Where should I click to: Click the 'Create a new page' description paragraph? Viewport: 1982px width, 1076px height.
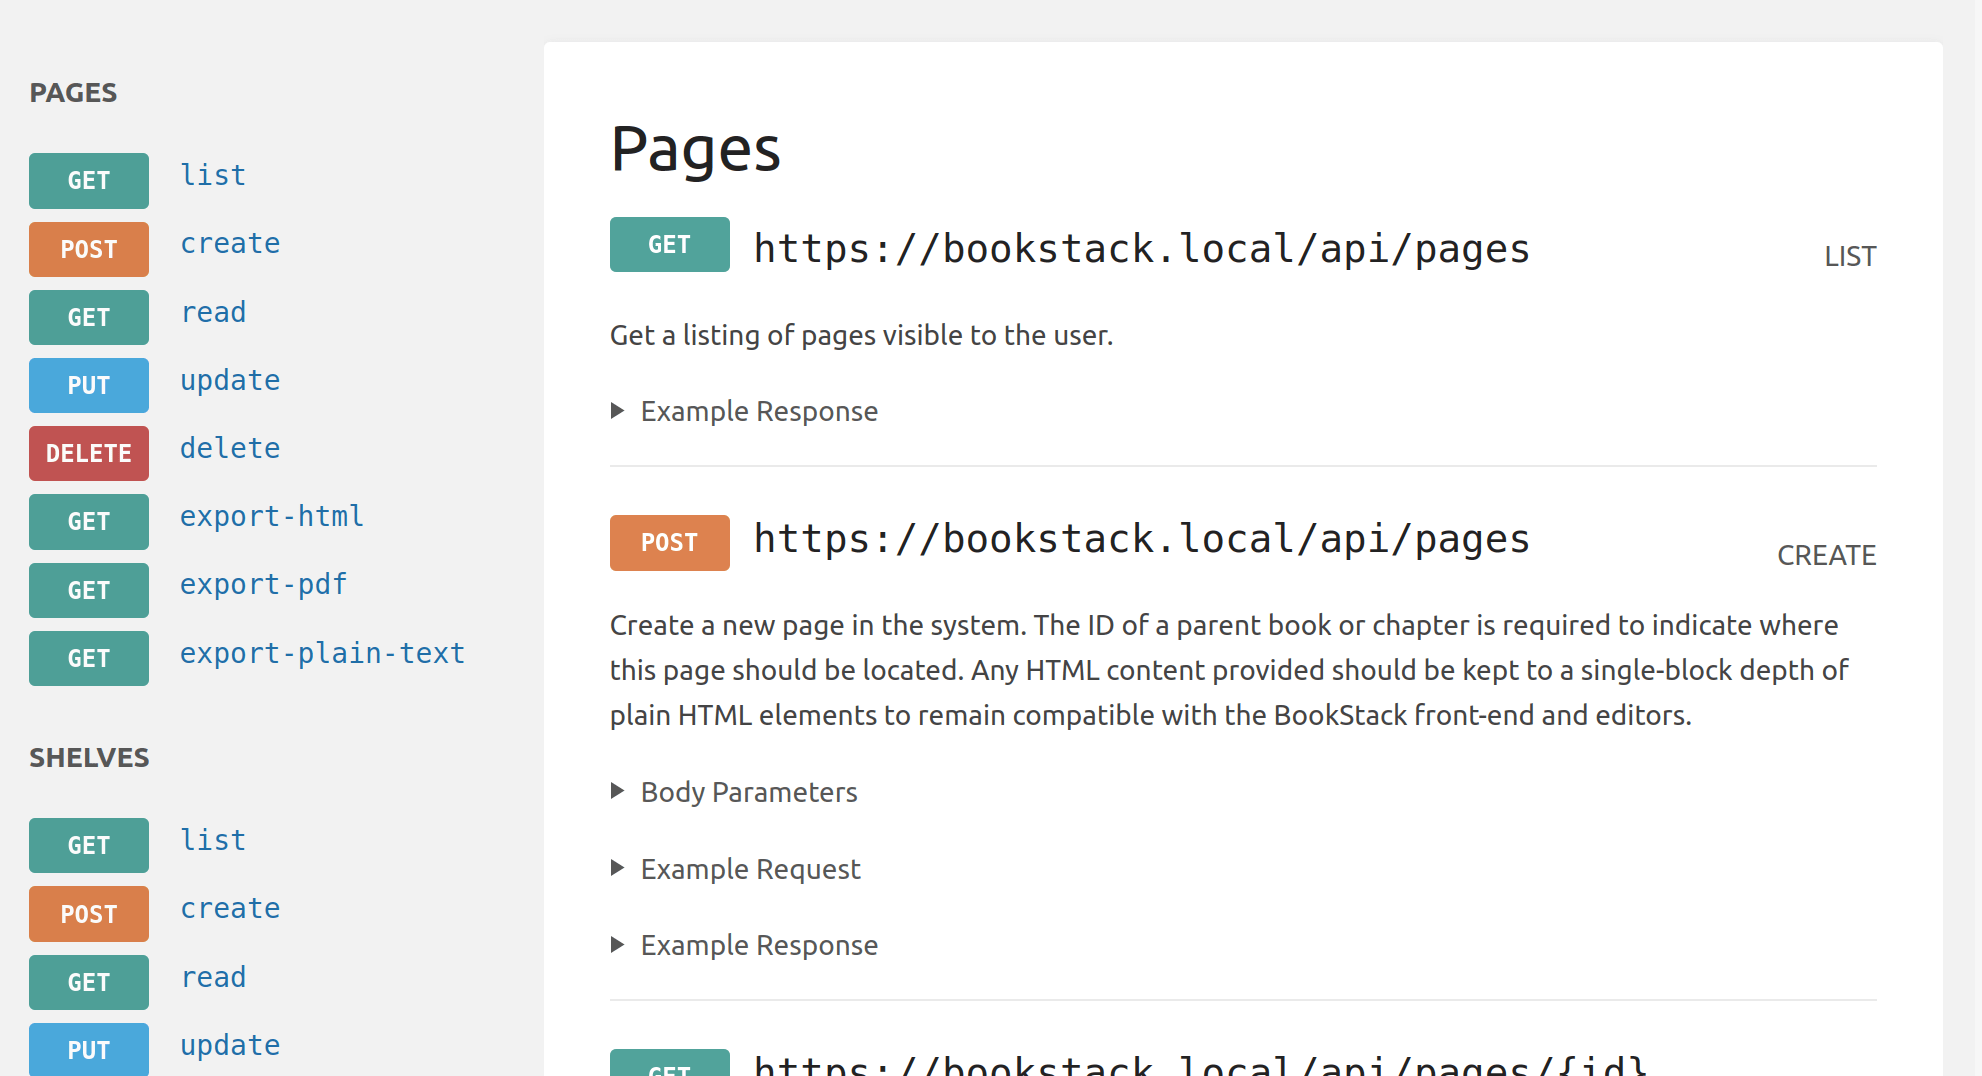(x=1230, y=670)
